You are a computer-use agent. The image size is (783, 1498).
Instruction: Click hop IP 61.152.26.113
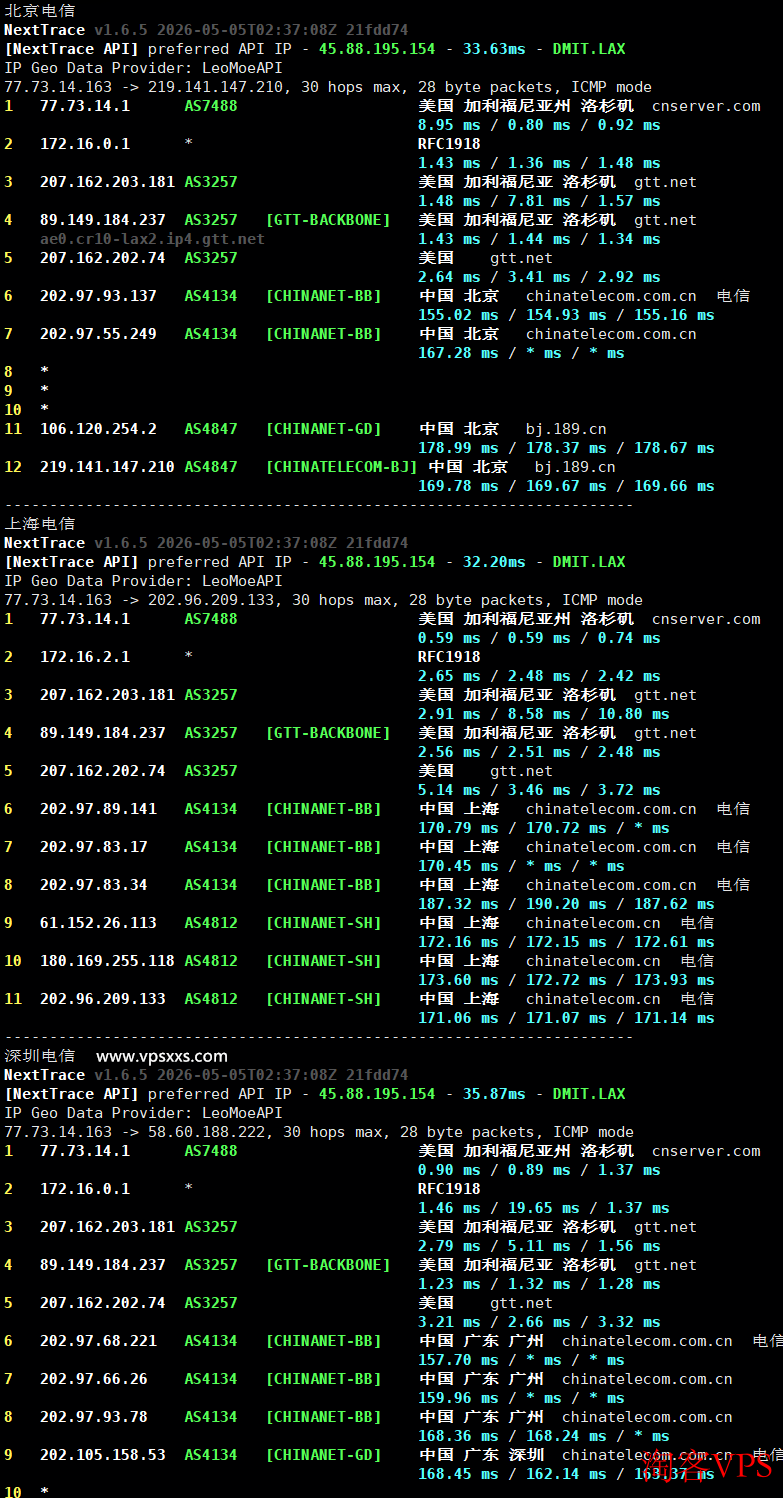98,922
